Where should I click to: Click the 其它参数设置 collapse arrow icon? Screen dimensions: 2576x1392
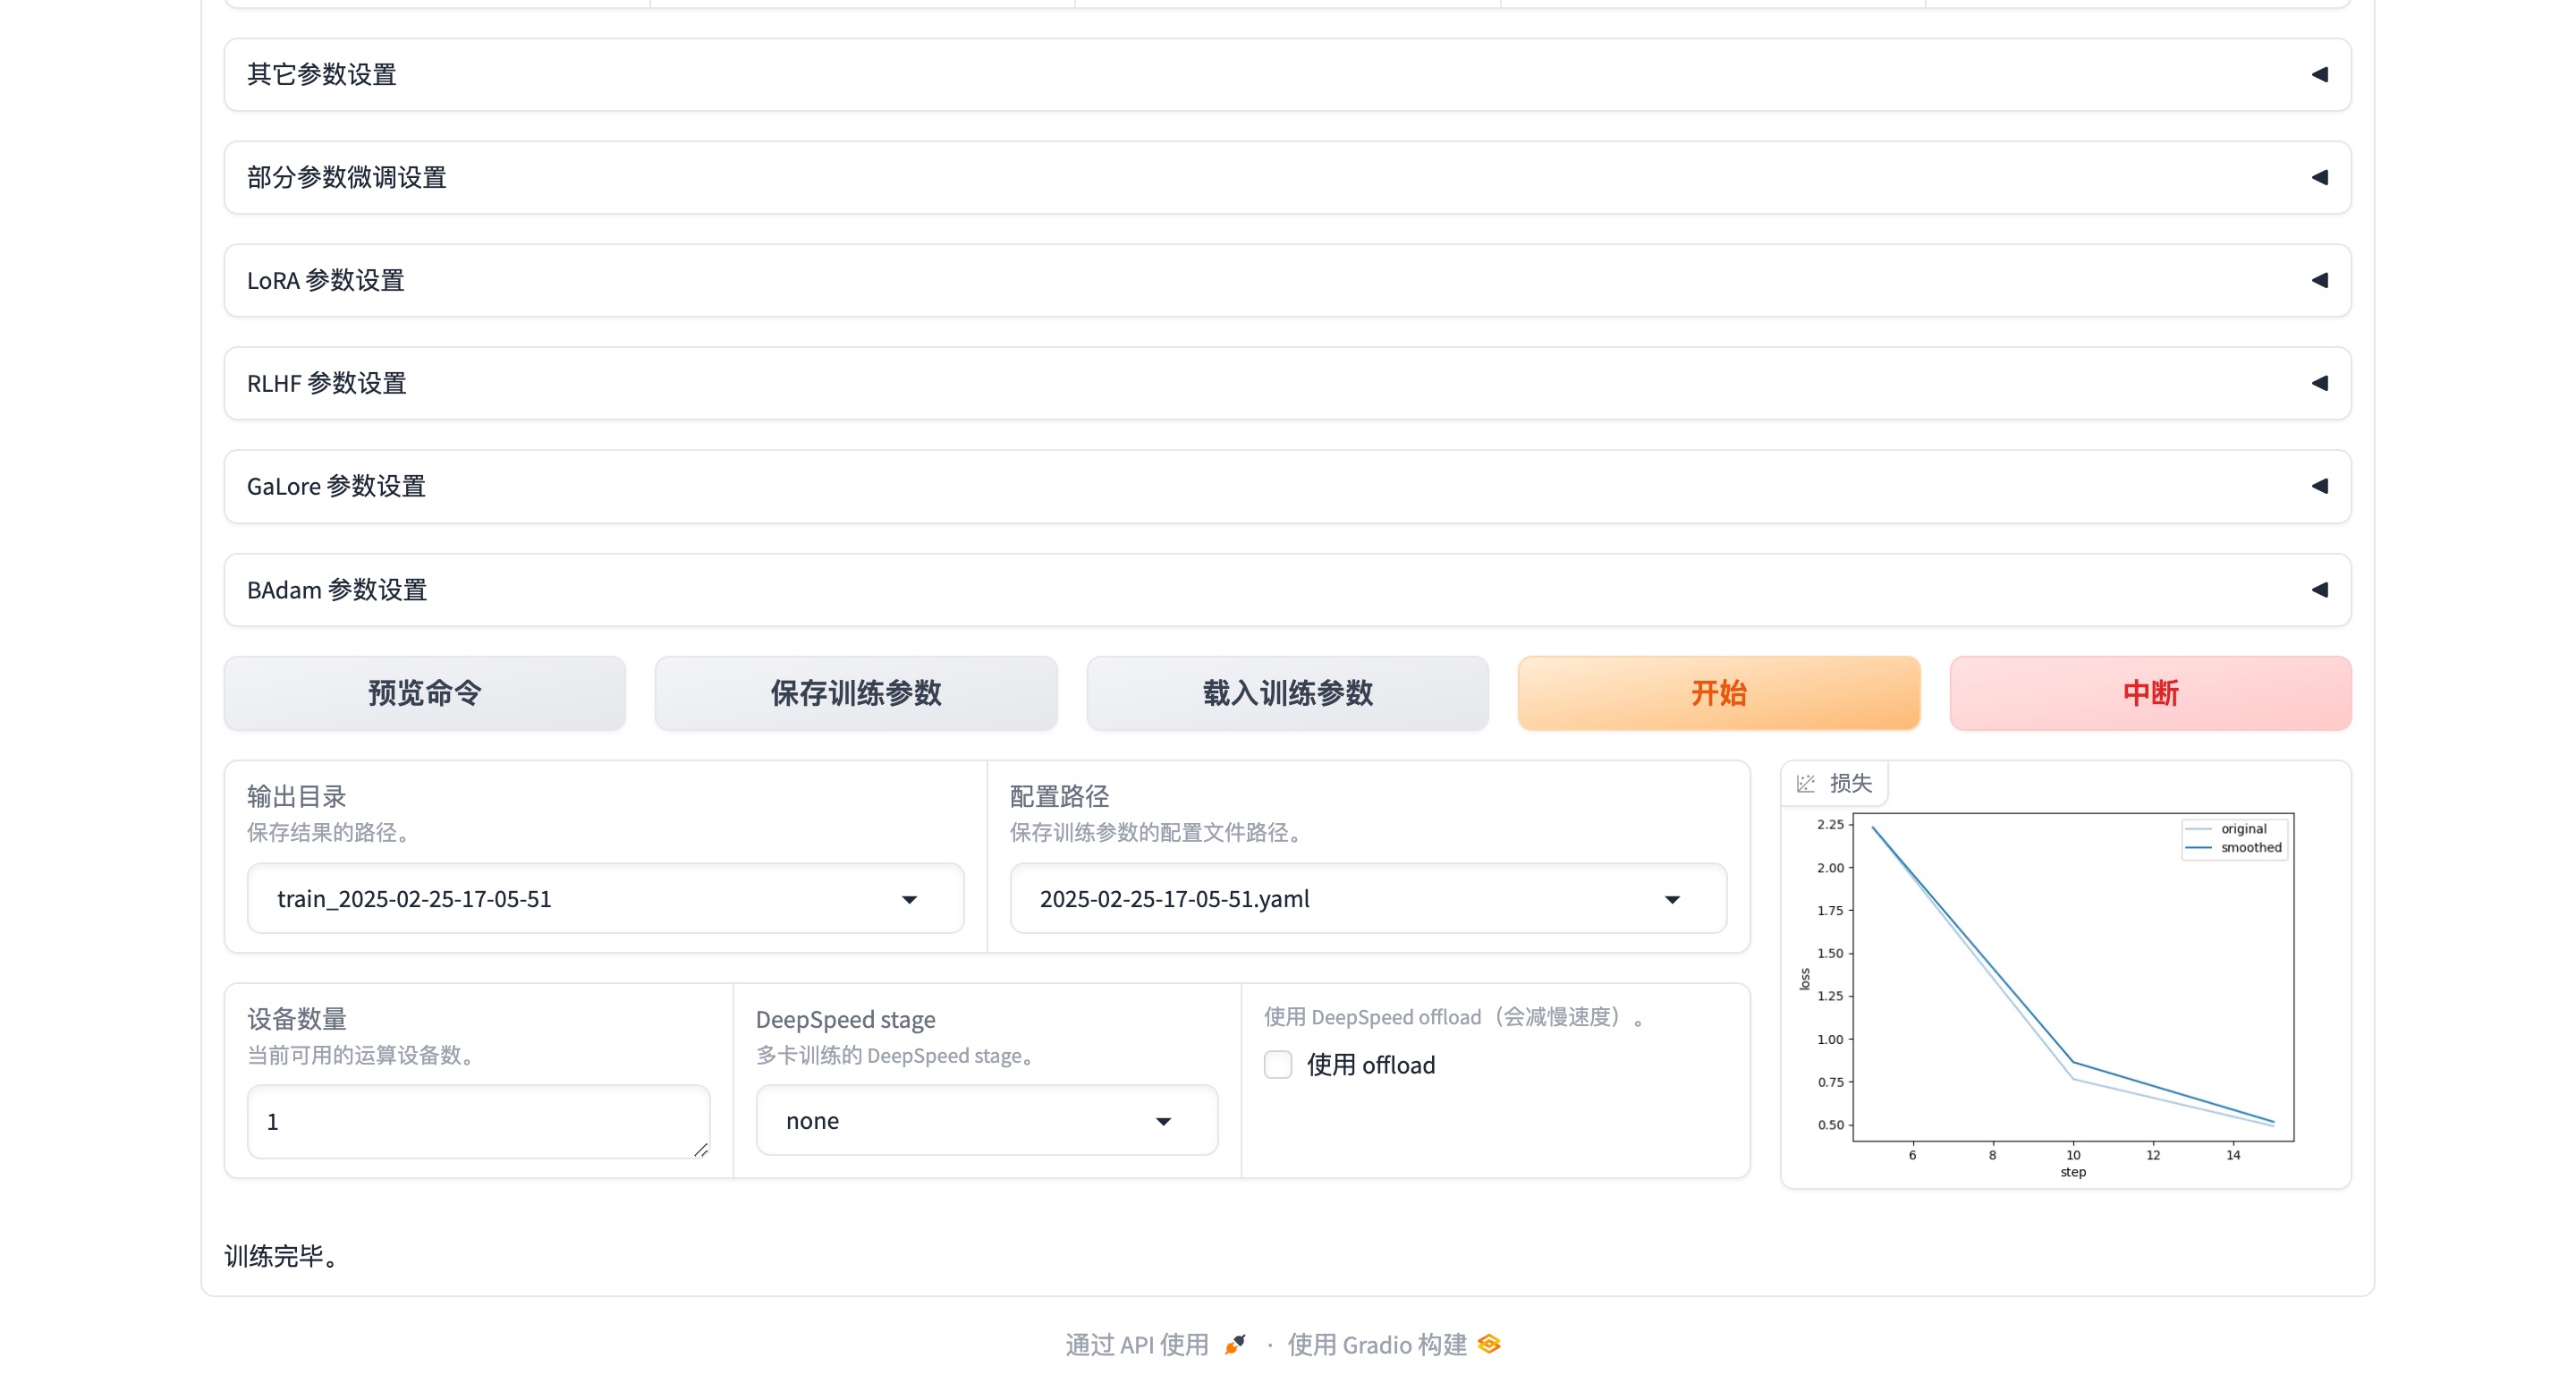[x=2319, y=75]
